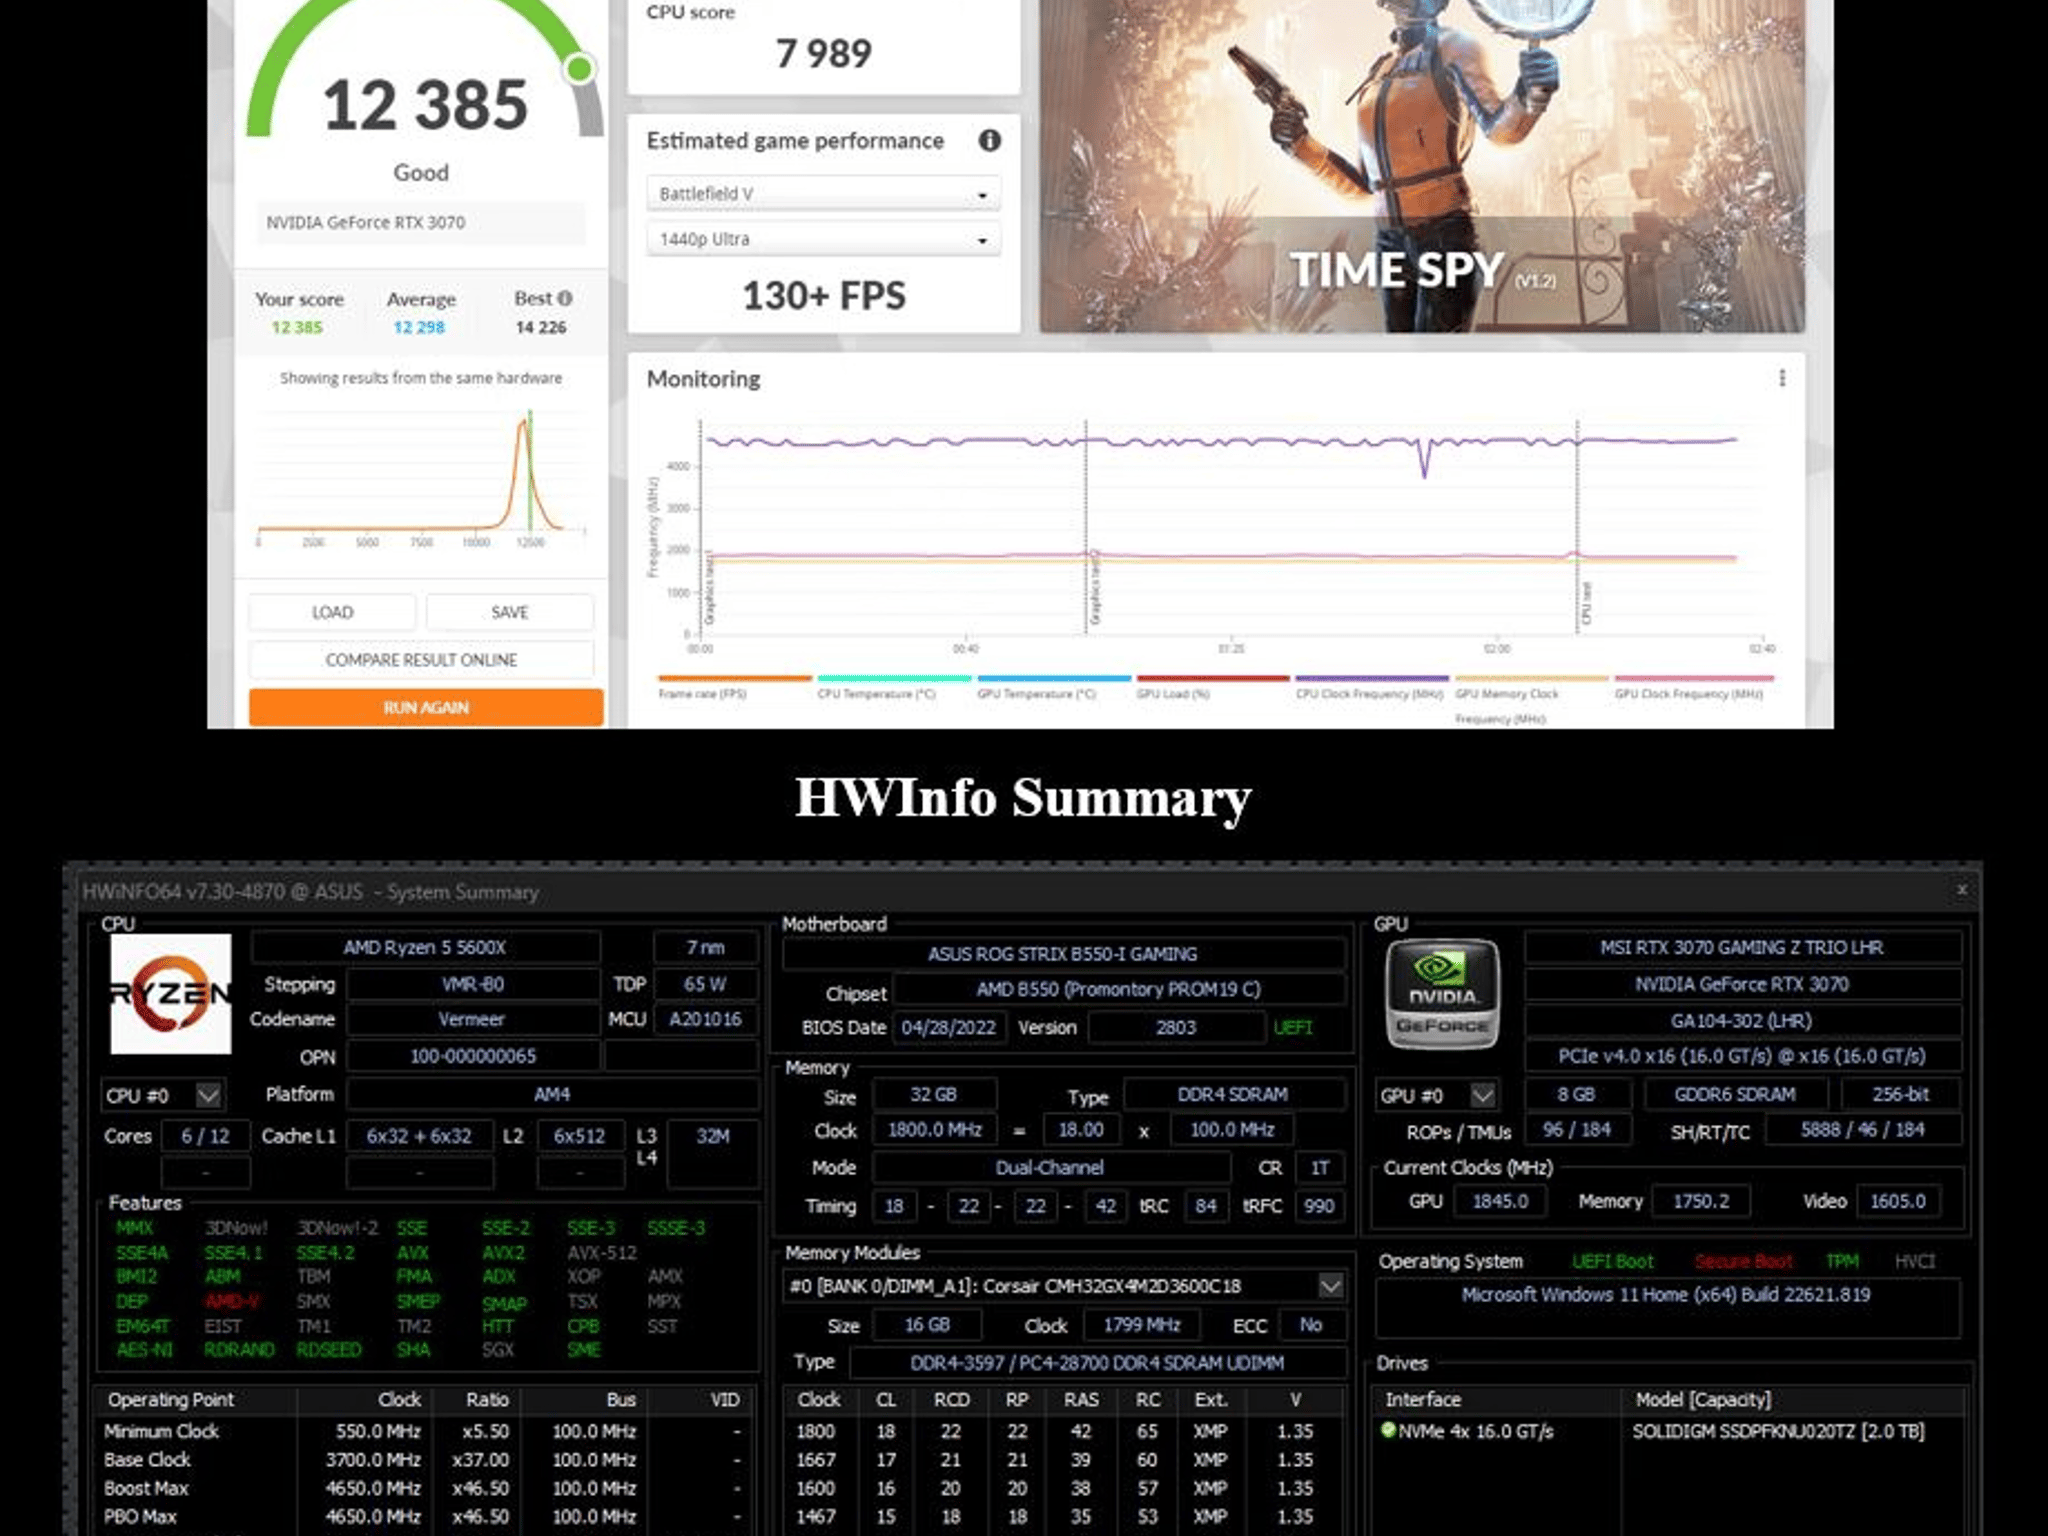Image resolution: width=2048 pixels, height=1536 pixels.
Task: Click the LOAD button
Action: point(332,612)
